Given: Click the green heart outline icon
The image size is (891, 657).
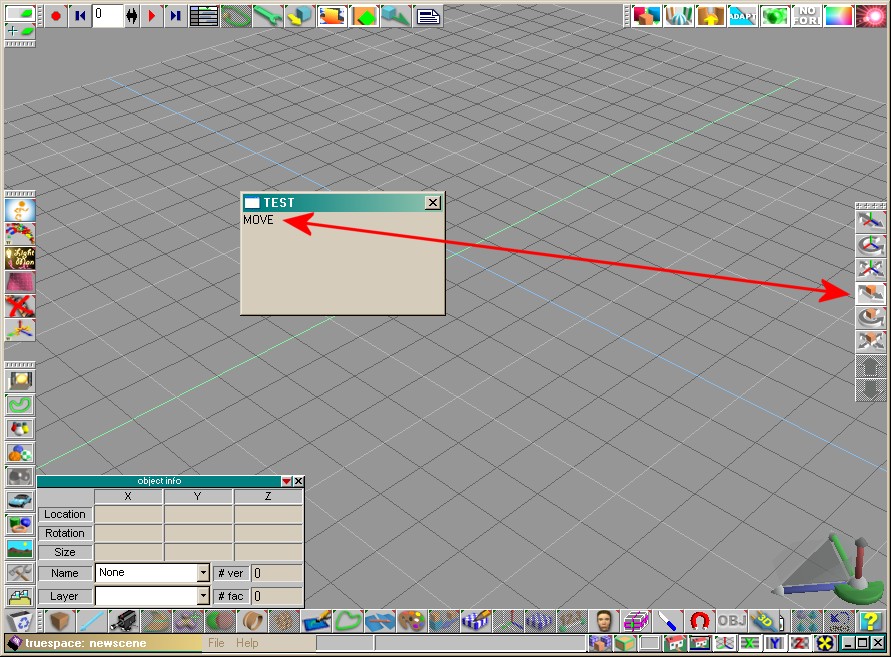Looking at the screenshot, I should pos(348,621).
